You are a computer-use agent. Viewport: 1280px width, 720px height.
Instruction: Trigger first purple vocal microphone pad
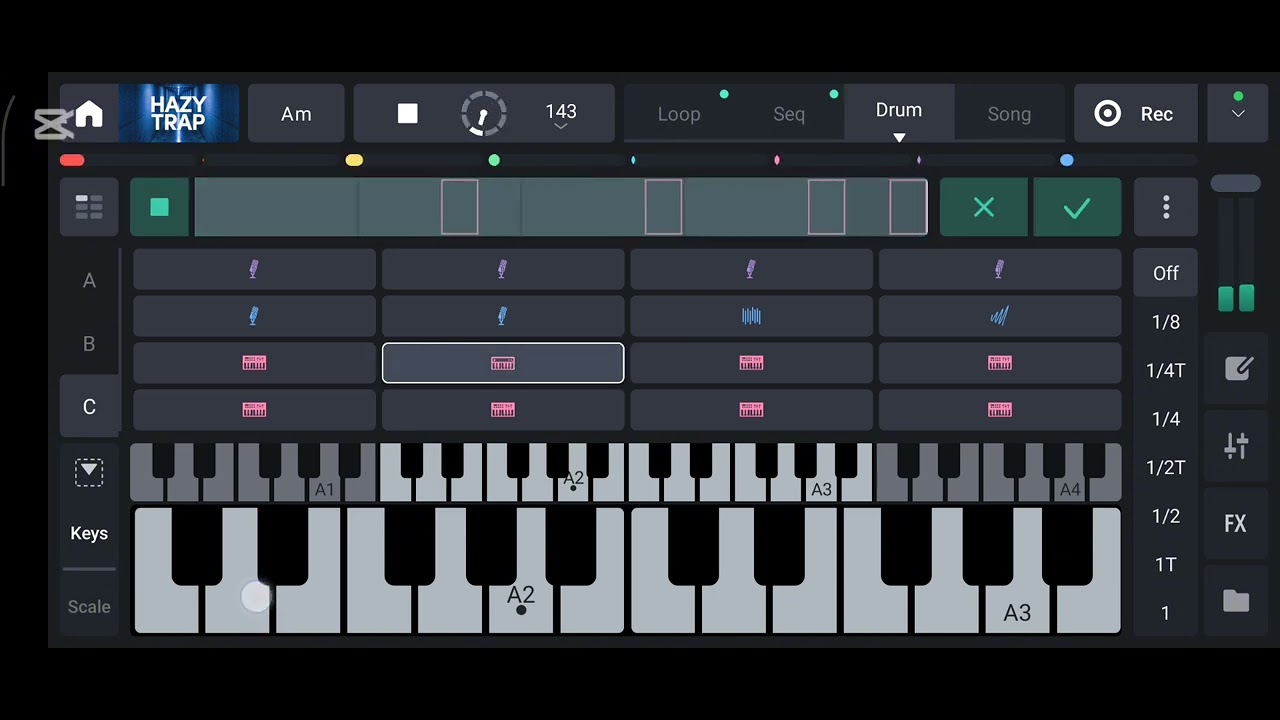(254, 269)
